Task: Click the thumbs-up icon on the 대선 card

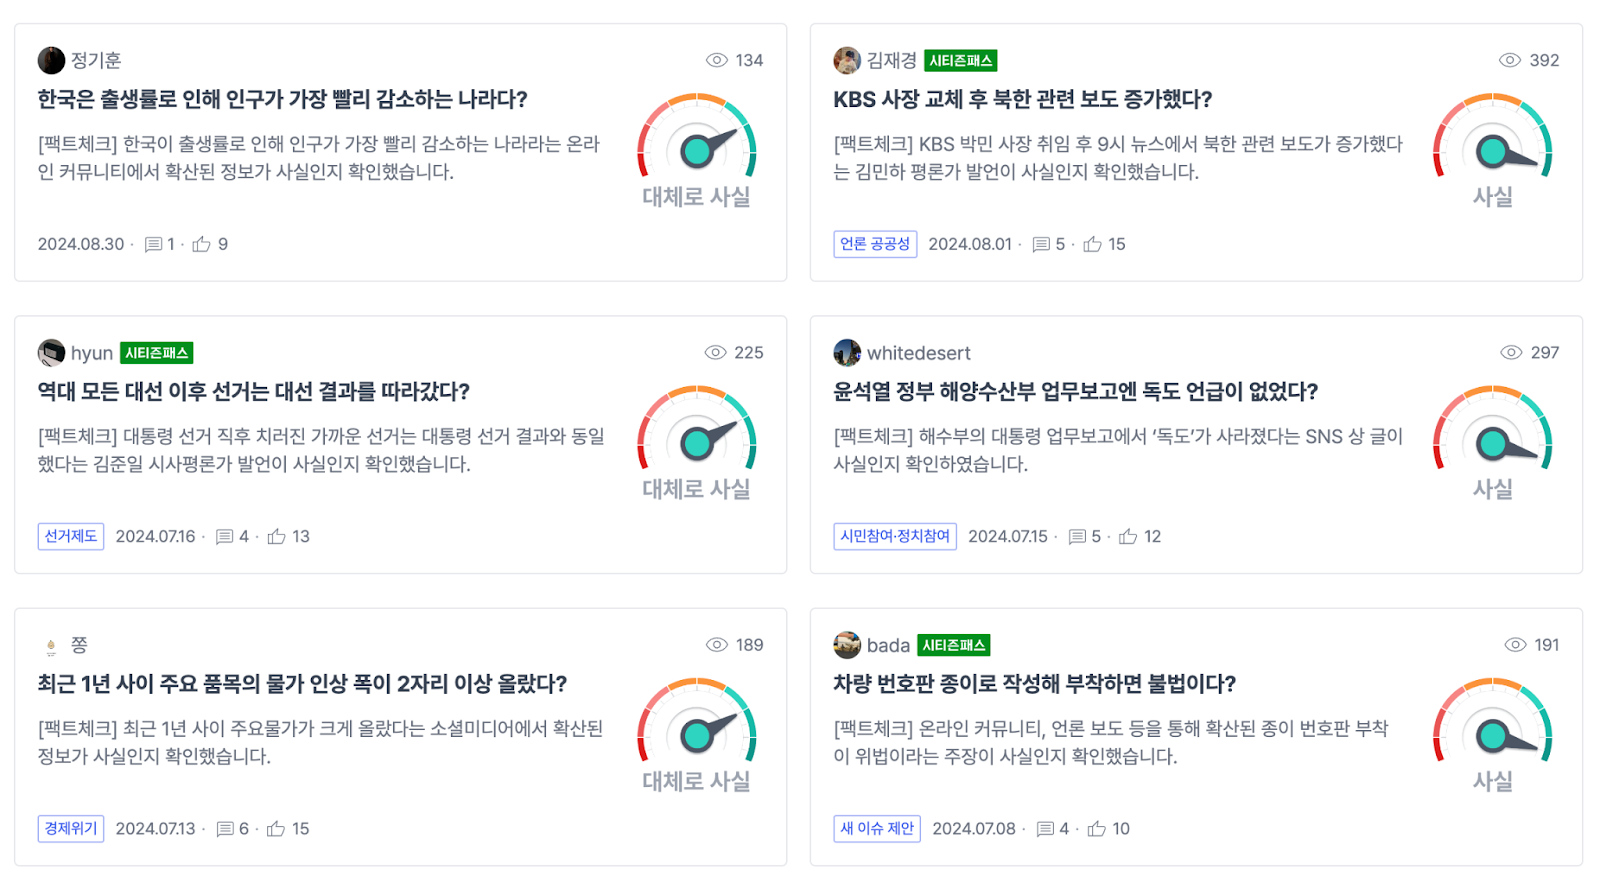Action: 277,537
